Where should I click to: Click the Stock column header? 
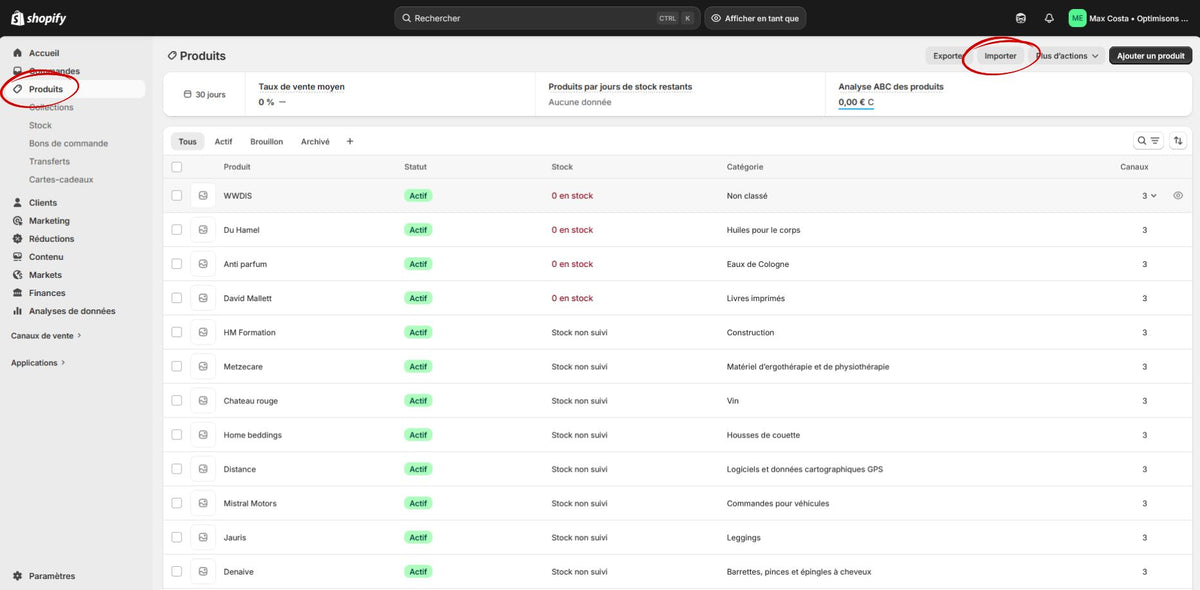(562, 167)
